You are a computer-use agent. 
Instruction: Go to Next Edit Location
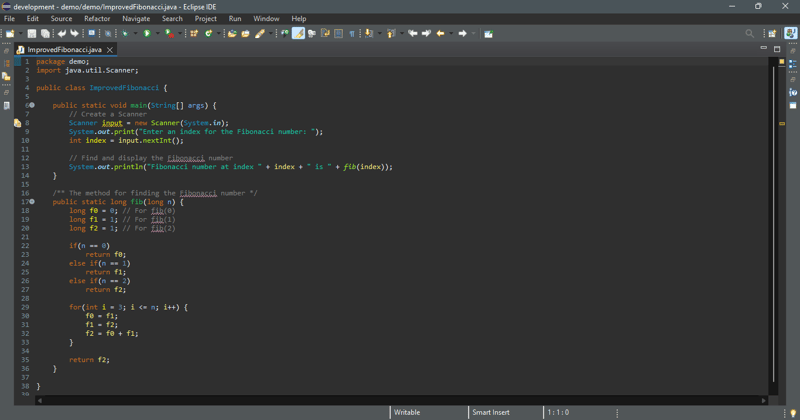[426, 34]
